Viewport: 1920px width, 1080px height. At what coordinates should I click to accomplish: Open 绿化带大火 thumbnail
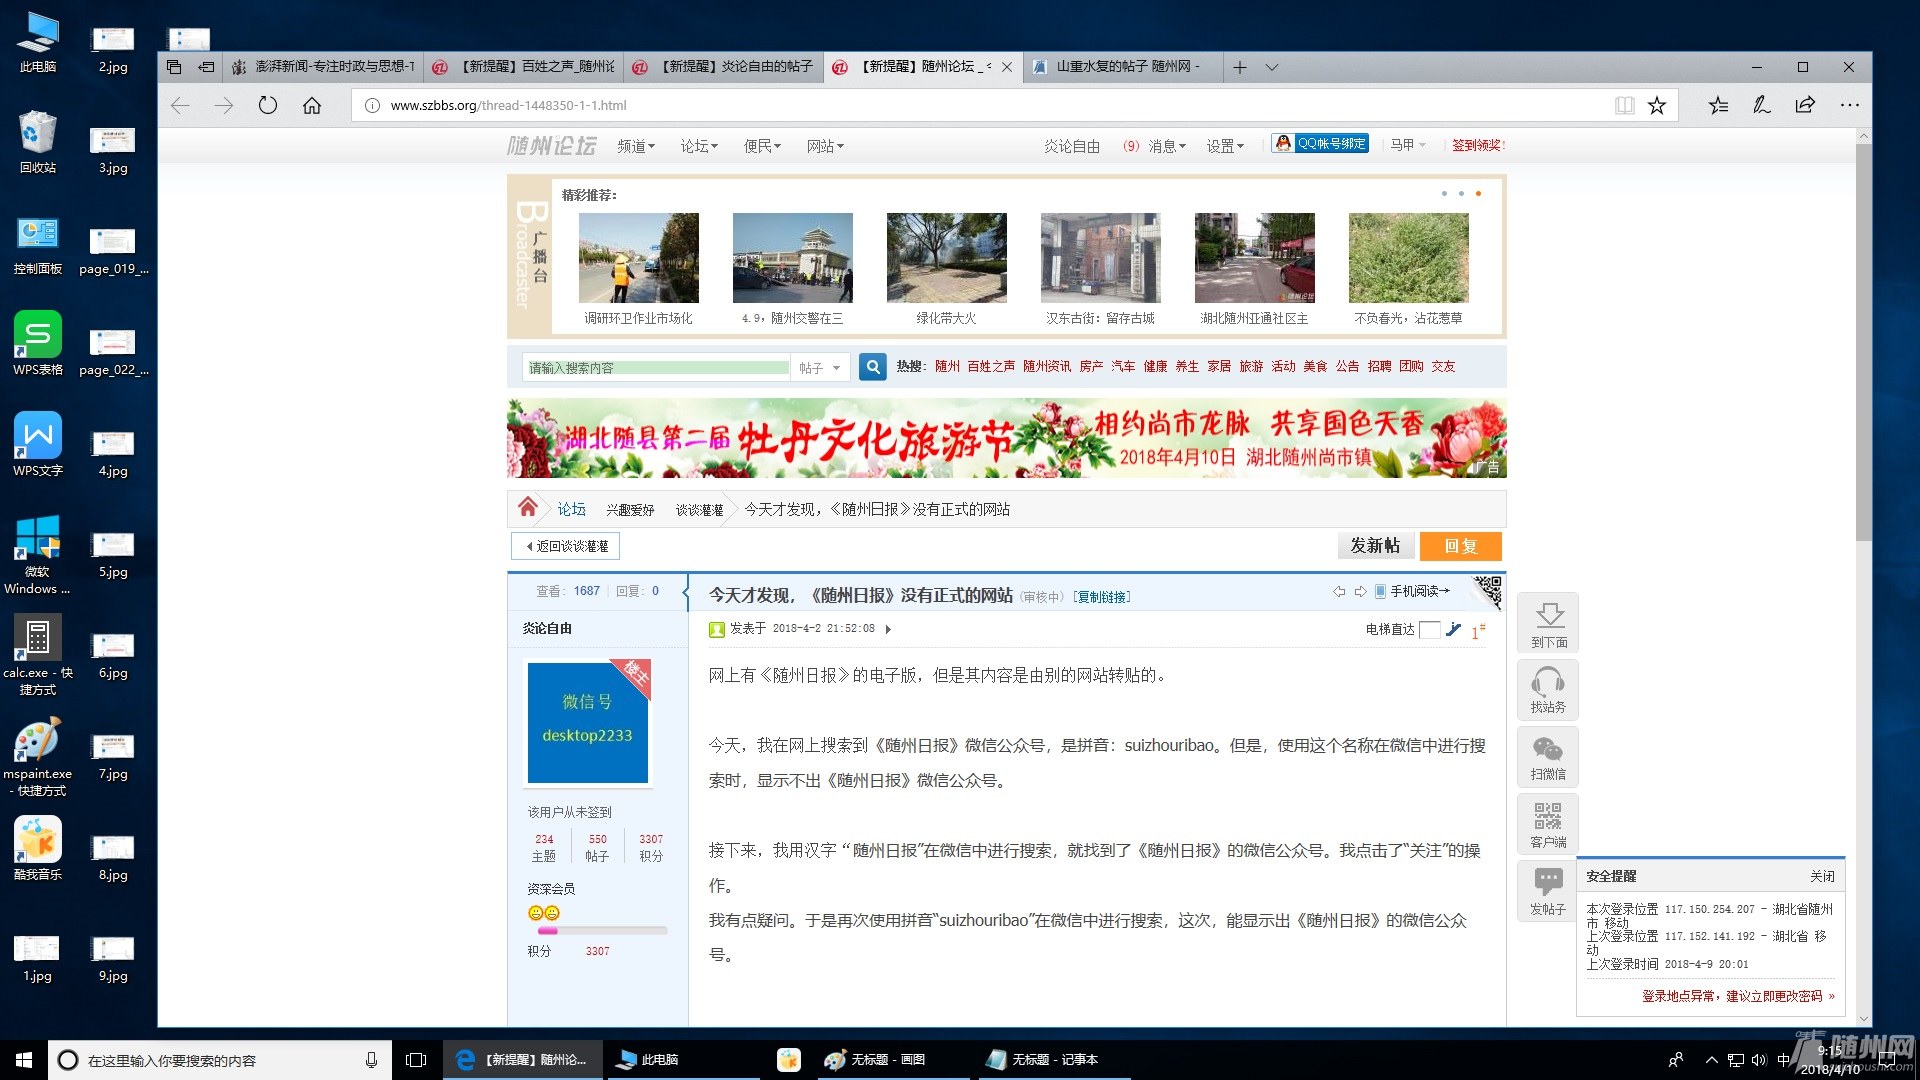946,258
